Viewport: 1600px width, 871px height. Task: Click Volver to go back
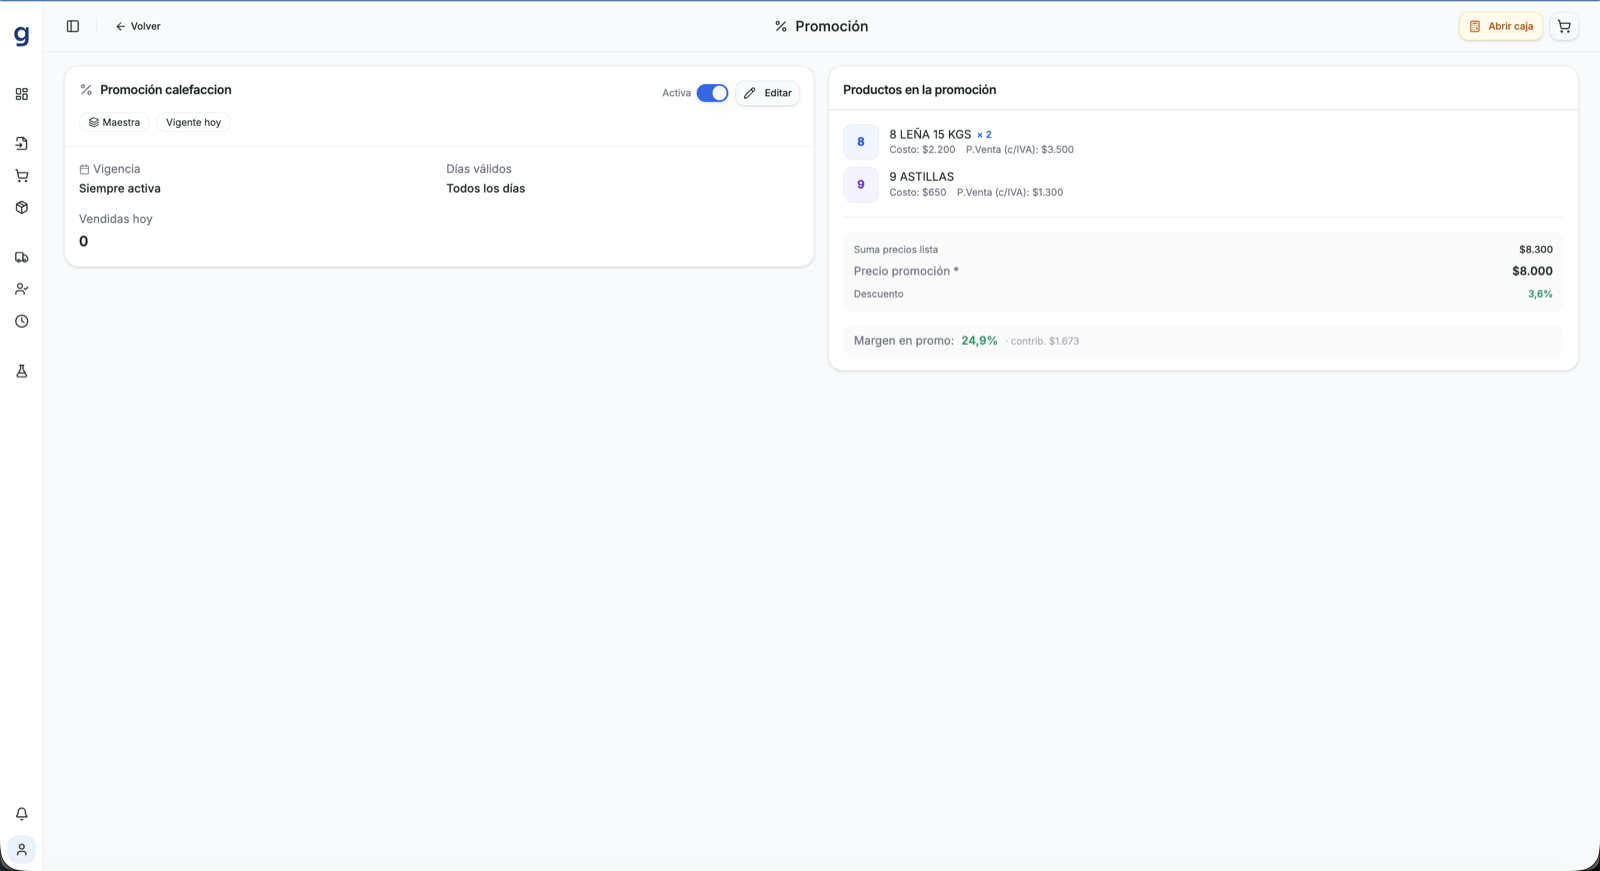[138, 26]
